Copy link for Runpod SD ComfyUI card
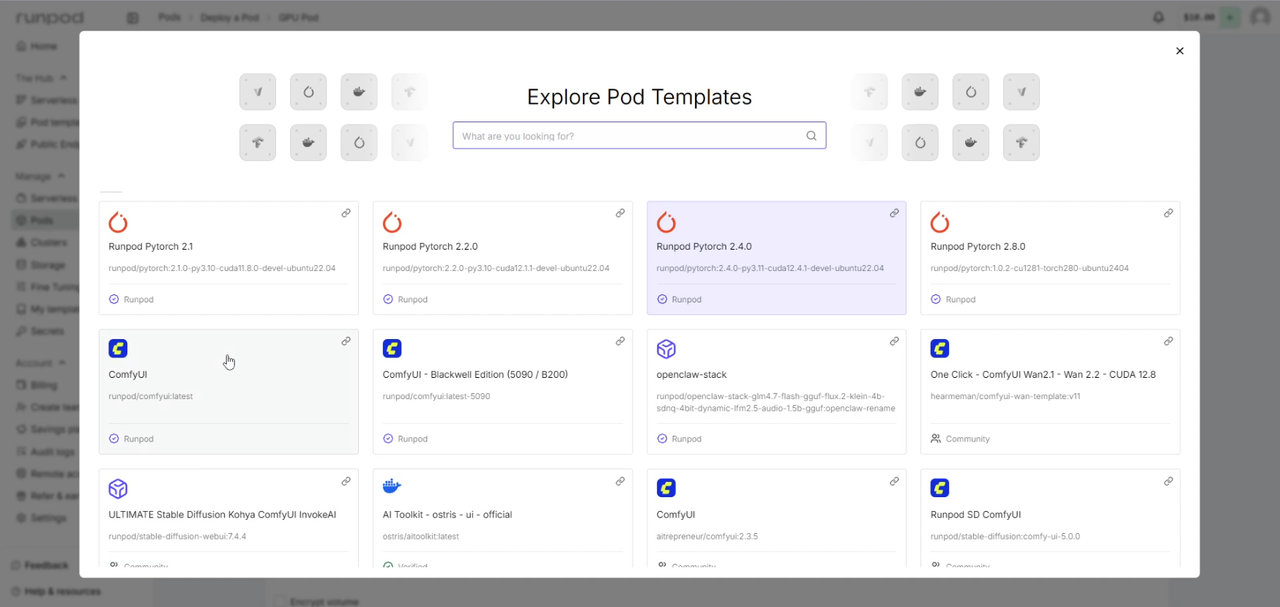Image resolution: width=1280 pixels, height=607 pixels. (x=1168, y=481)
